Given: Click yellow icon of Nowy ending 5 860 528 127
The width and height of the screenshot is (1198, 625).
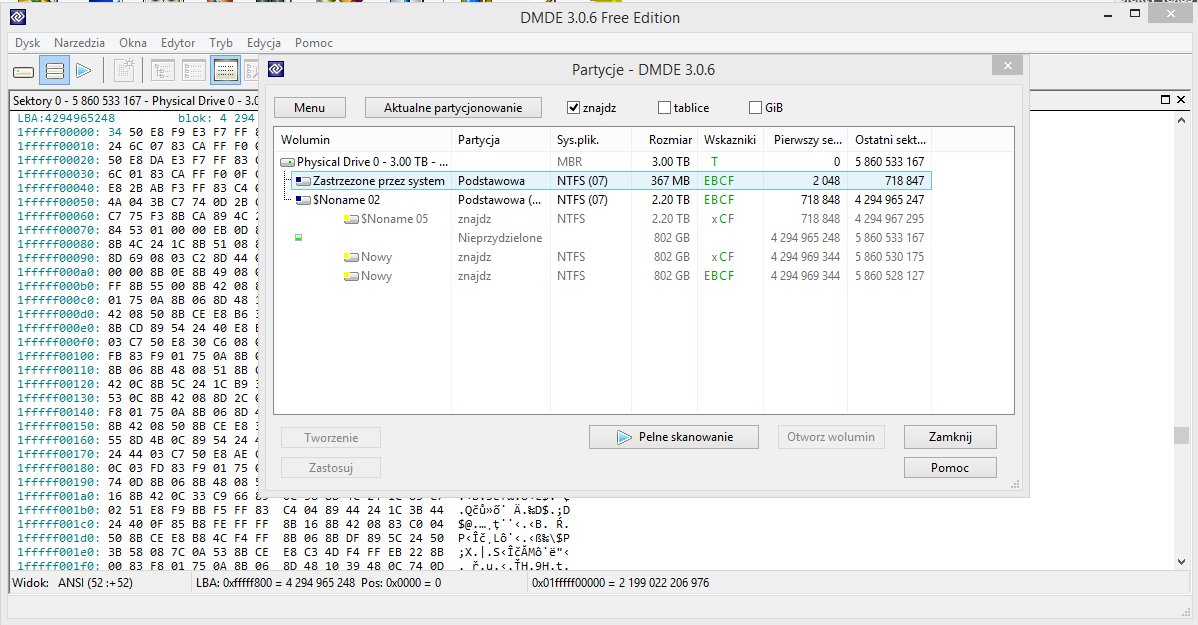Looking at the screenshot, I should 351,277.
